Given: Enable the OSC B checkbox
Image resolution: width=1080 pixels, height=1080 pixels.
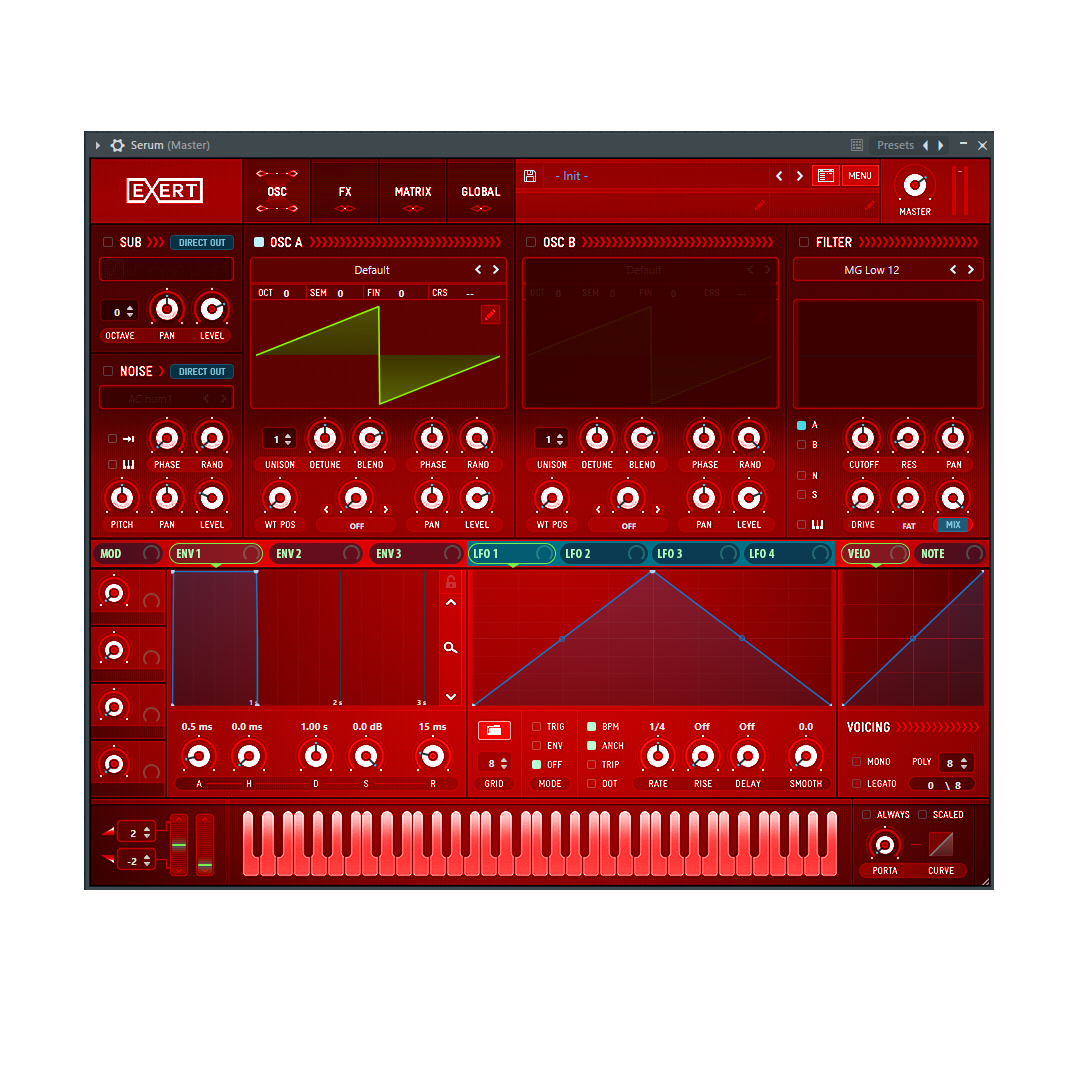Looking at the screenshot, I should [531, 242].
